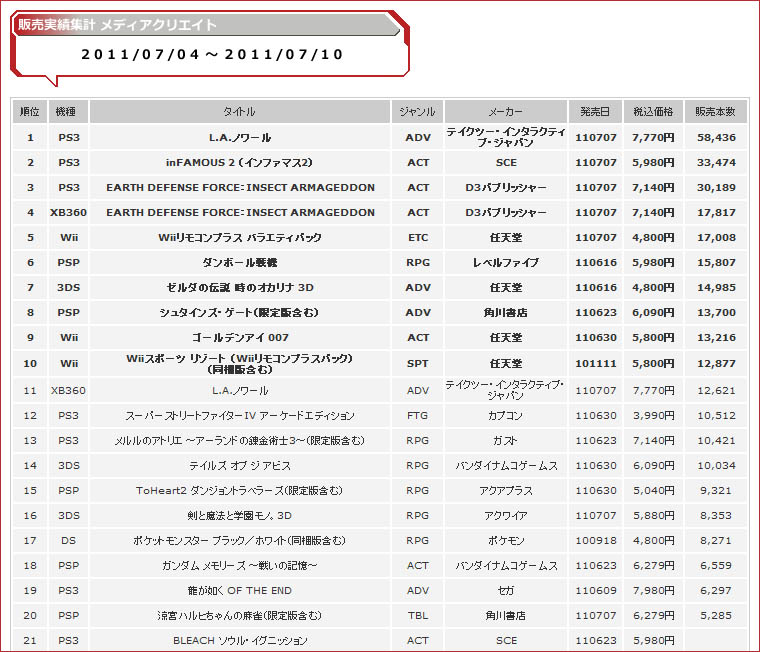This screenshot has height=652, width=760.
Task: Click sales figure 15,807
Action: pyautogui.click(x=716, y=263)
